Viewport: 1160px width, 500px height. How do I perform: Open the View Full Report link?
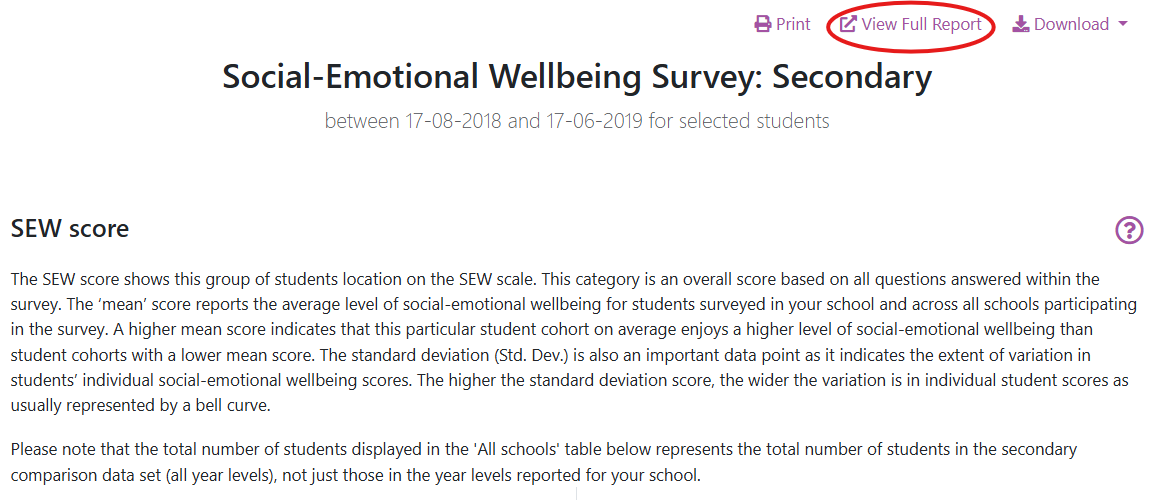pos(921,24)
